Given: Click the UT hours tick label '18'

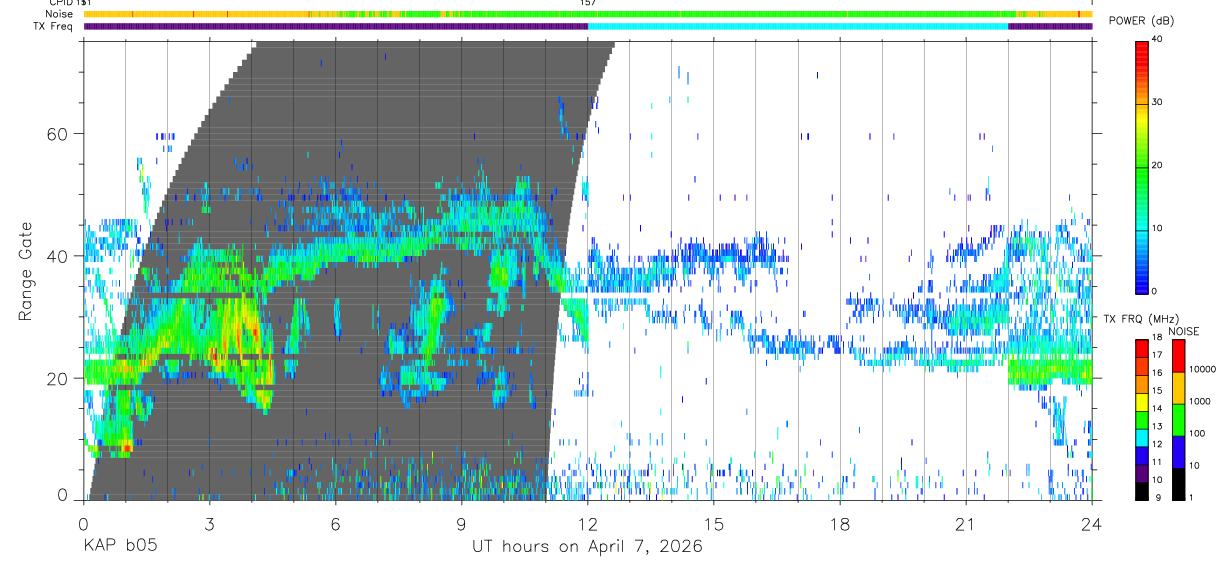Looking at the screenshot, I should (839, 524).
